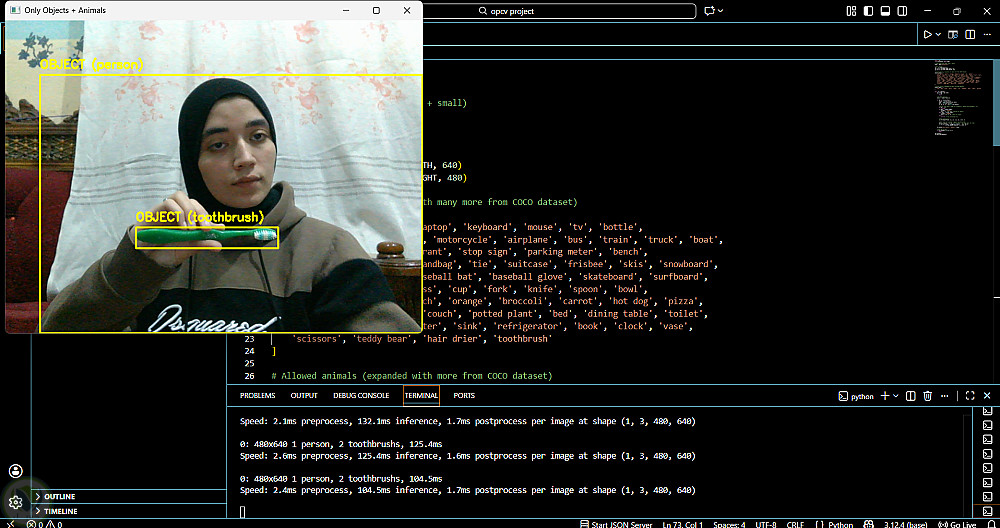Open the Accounts icon in the activity bar
The image size is (1000, 528).
16,471
